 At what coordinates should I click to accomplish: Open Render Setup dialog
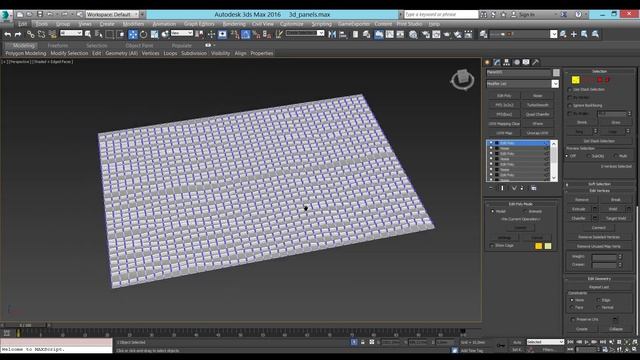pos(425,35)
